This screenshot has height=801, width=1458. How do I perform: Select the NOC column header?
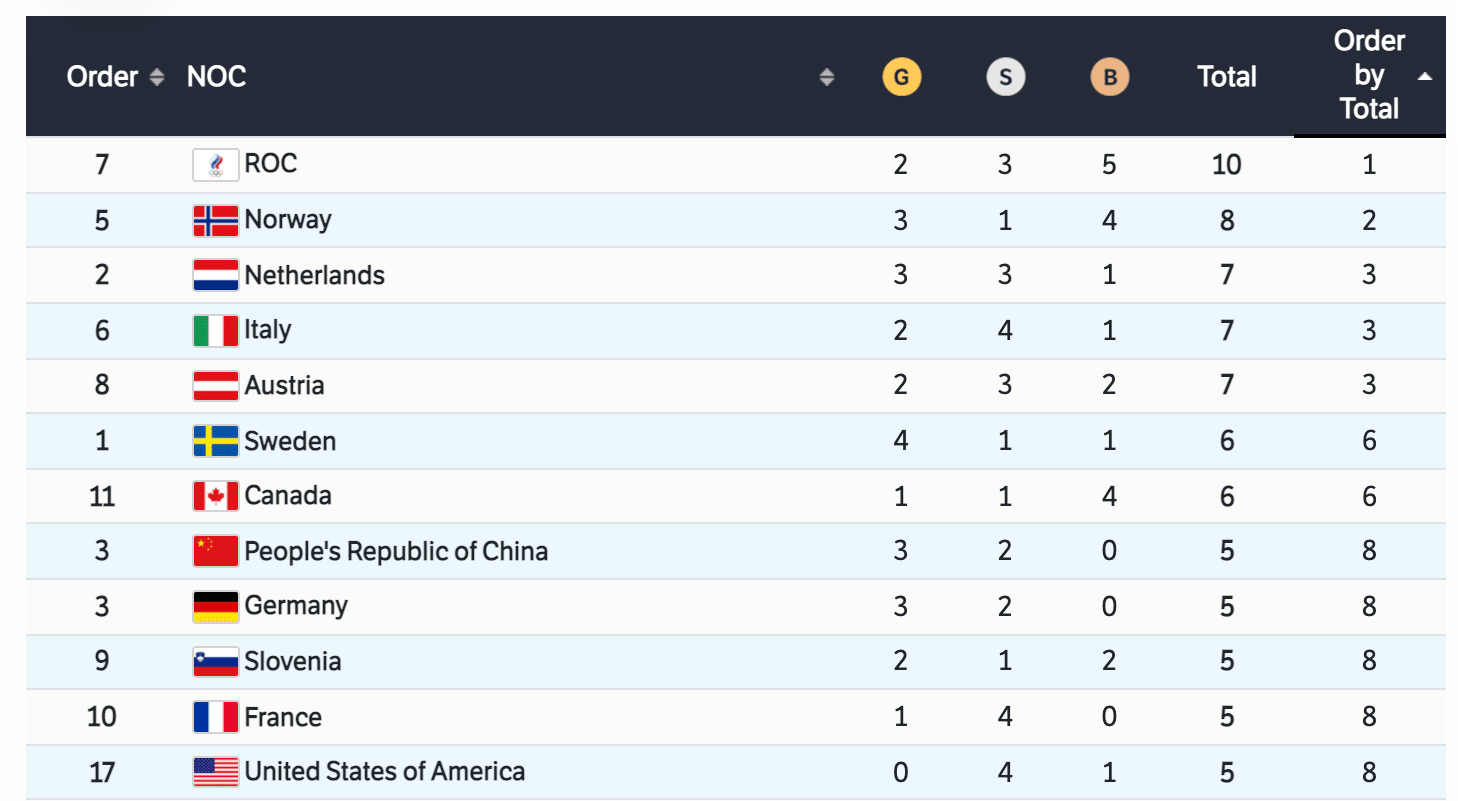point(216,77)
